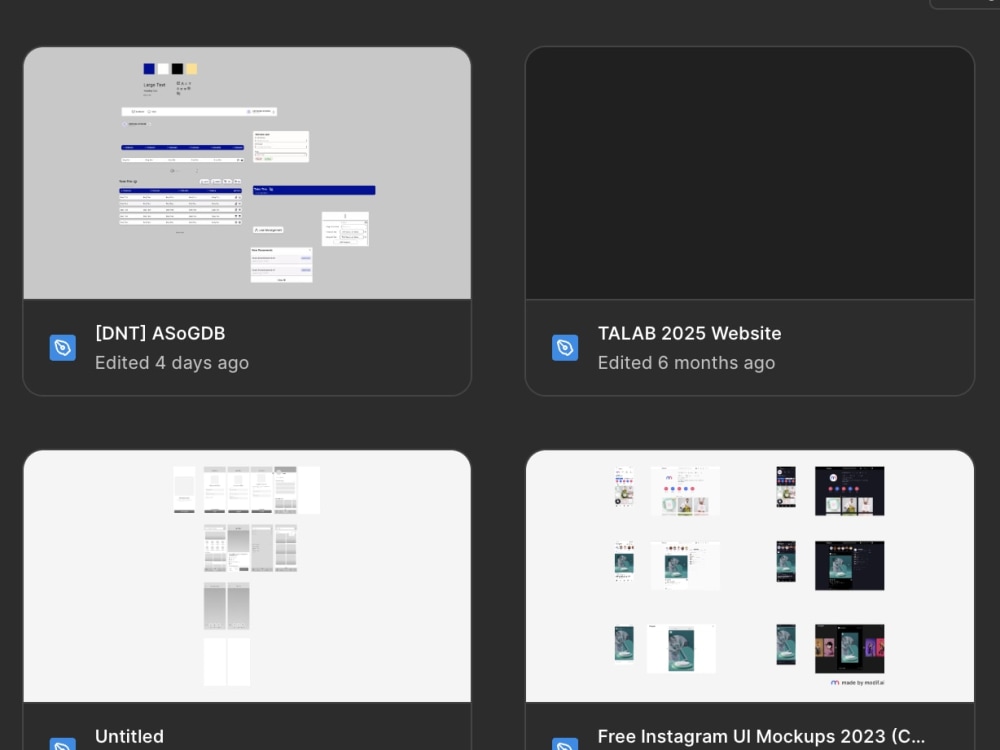Screen dimensions: 1000x750
Task: Click the design file icon beside TALAB 2025 Website
Action: coord(565,348)
